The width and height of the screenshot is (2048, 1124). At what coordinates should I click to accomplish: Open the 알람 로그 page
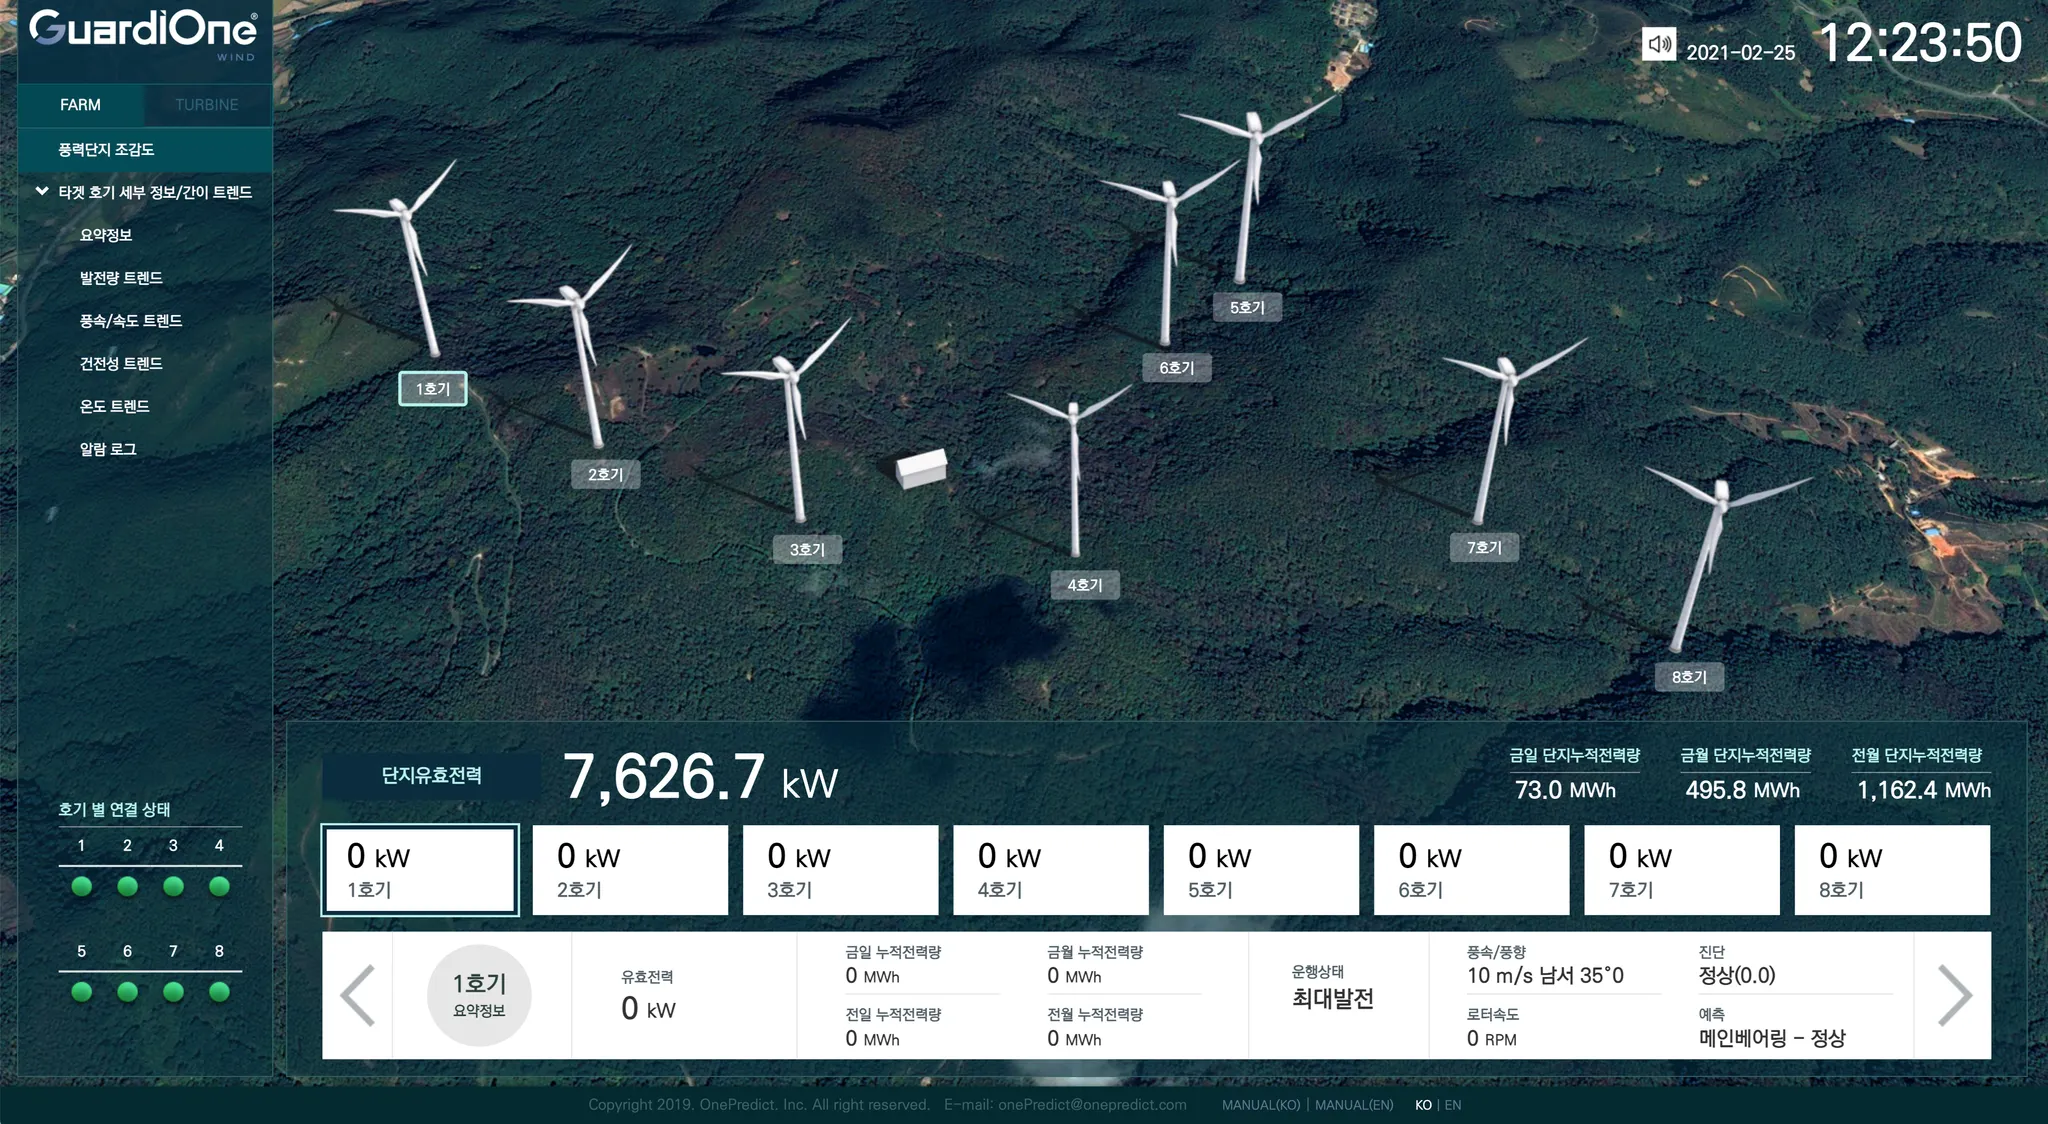click(x=108, y=449)
